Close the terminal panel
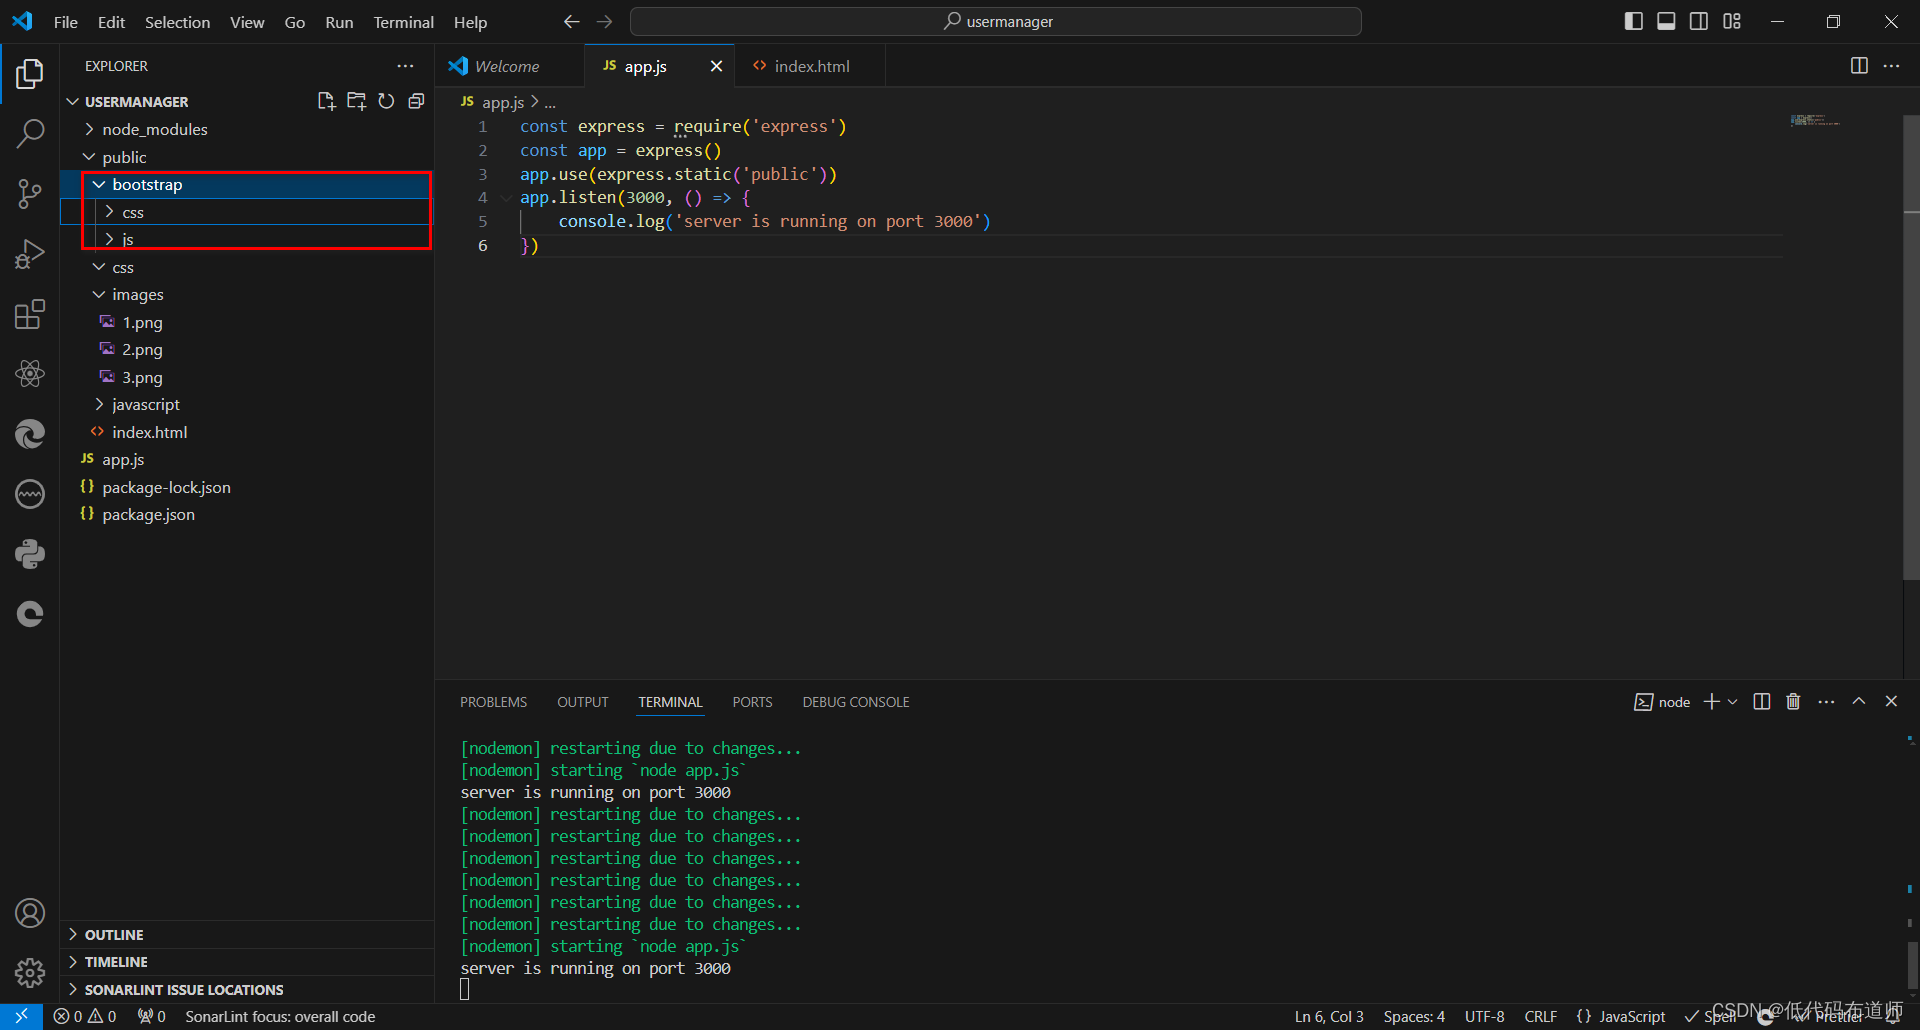The width and height of the screenshot is (1920, 1030). point(1891,702)
